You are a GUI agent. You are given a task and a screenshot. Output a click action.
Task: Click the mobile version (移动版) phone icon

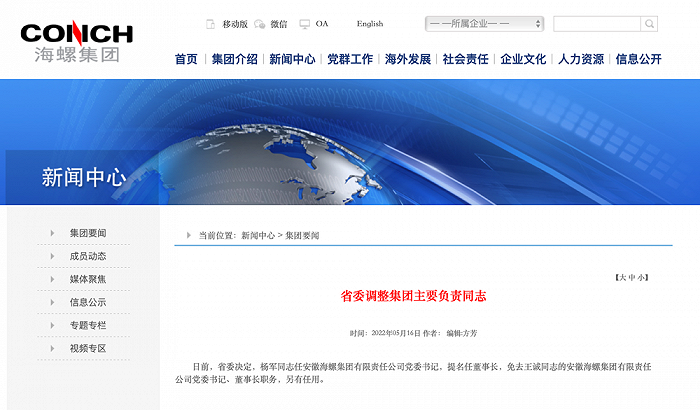(210, 23)
